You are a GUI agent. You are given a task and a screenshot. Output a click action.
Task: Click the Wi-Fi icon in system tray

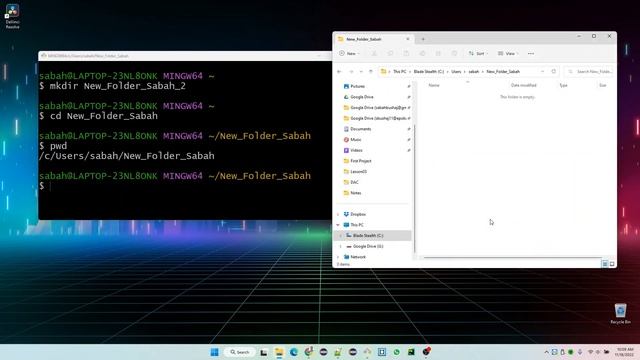[x=590, y=352]
